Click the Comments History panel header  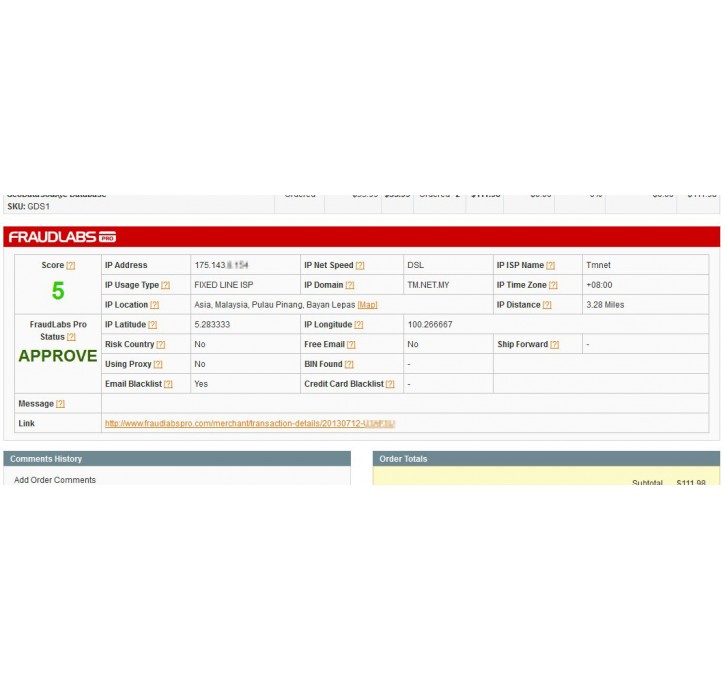coord(177,459)
